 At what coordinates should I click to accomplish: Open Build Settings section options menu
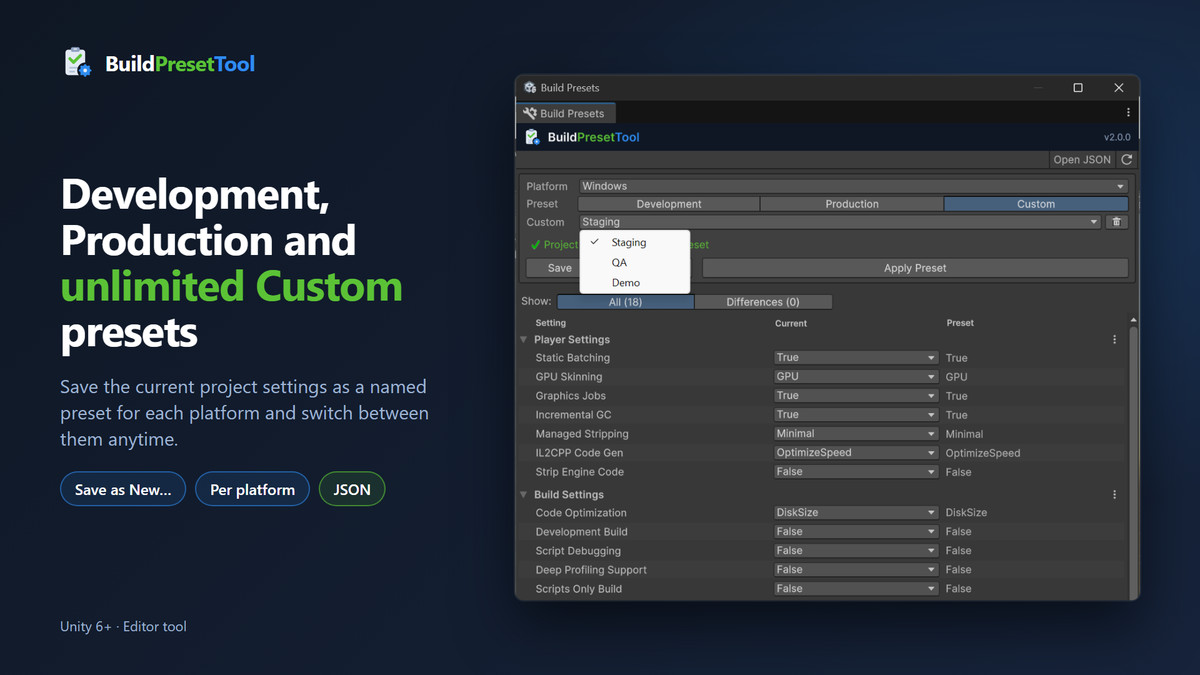(1115, 495)
